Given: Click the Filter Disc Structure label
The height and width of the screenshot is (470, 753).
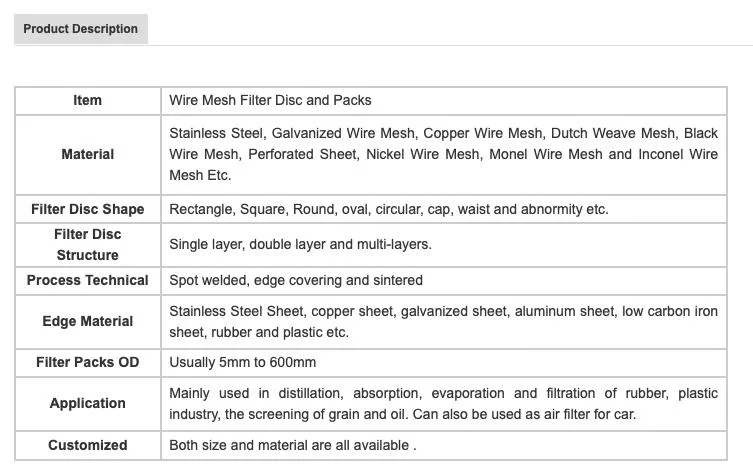Looking at the screenshot, I should tap(88, 244).
